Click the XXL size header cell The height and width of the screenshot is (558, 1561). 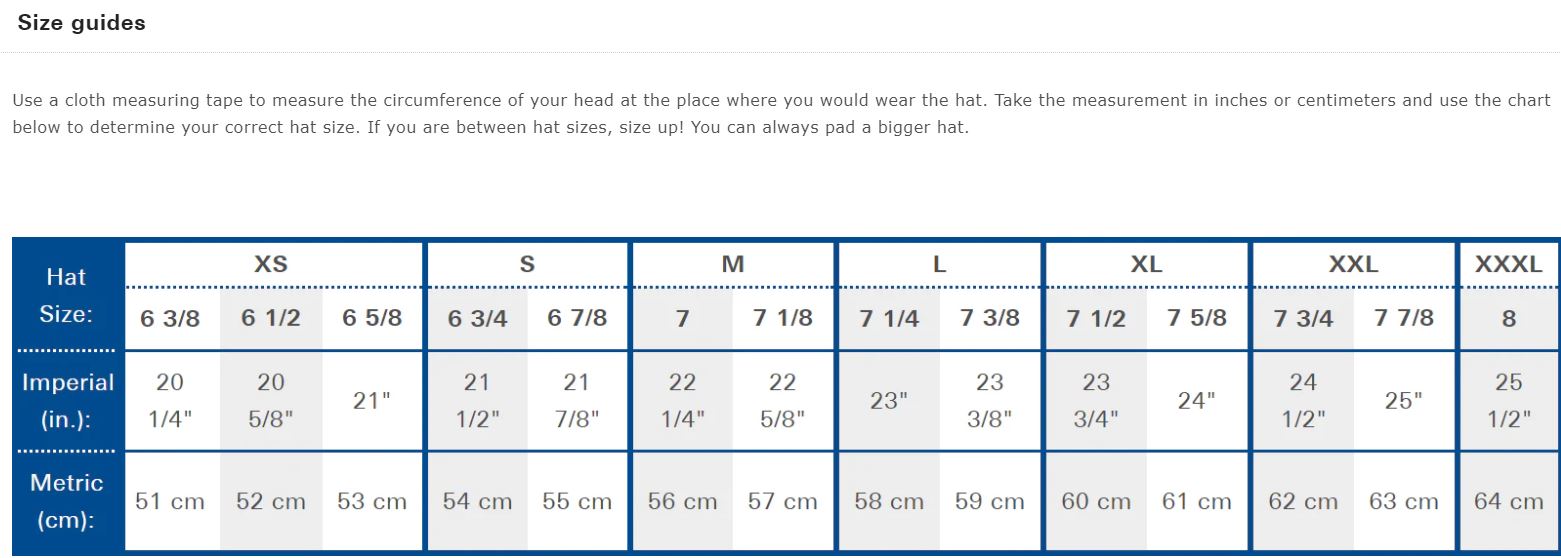tap(1353, 264)
